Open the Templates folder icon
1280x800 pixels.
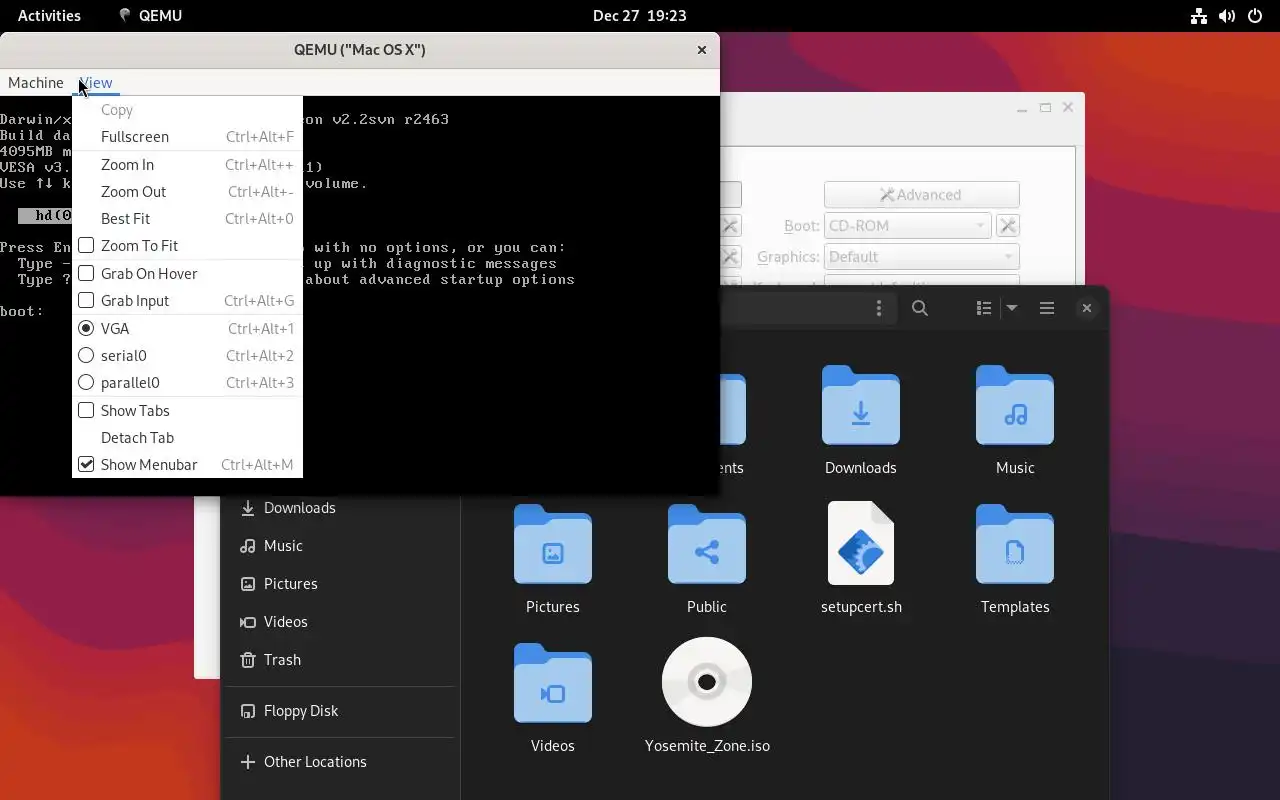point(1015,544)
